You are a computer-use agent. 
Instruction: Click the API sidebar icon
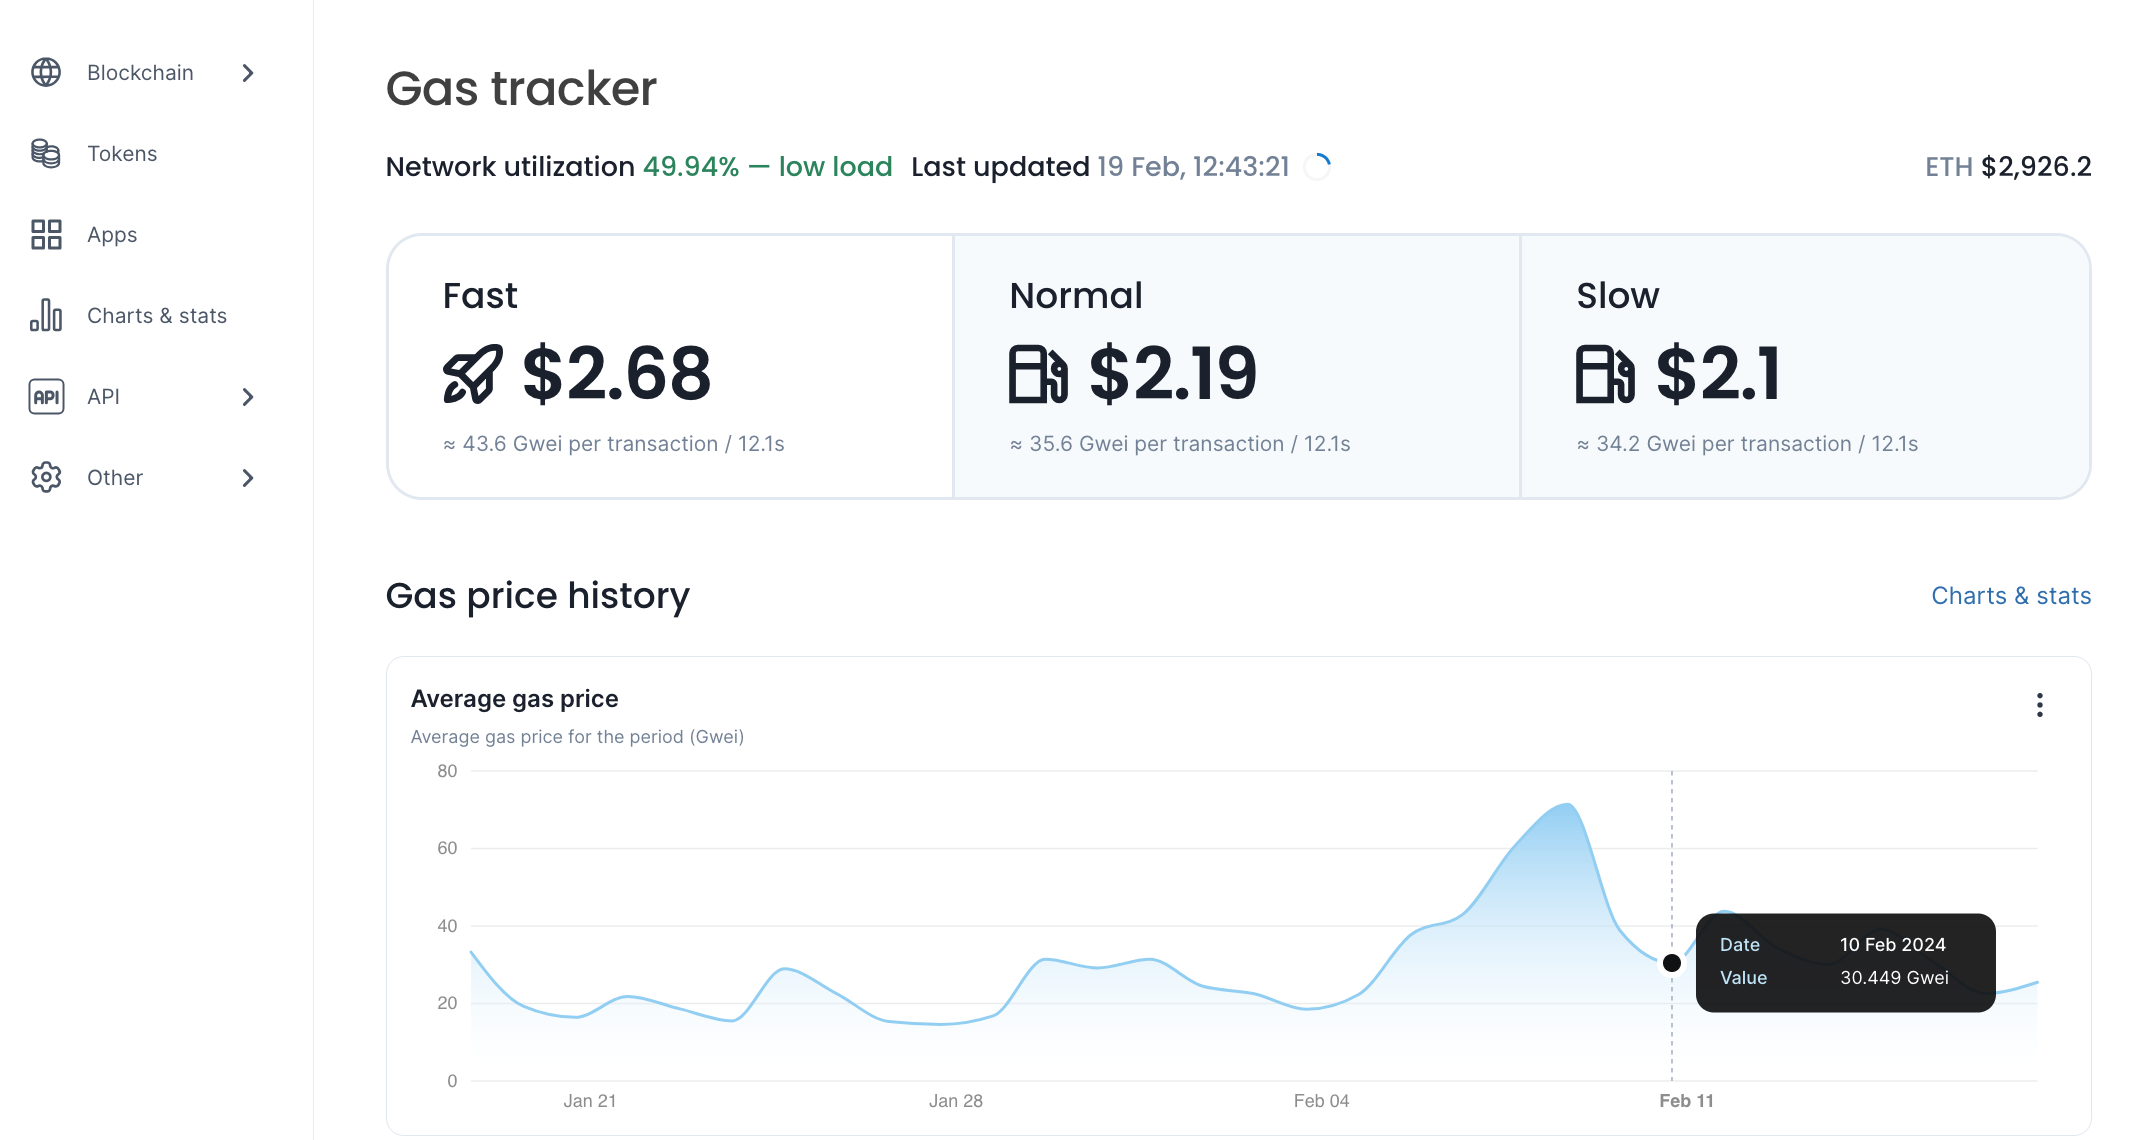coord(47,396)
